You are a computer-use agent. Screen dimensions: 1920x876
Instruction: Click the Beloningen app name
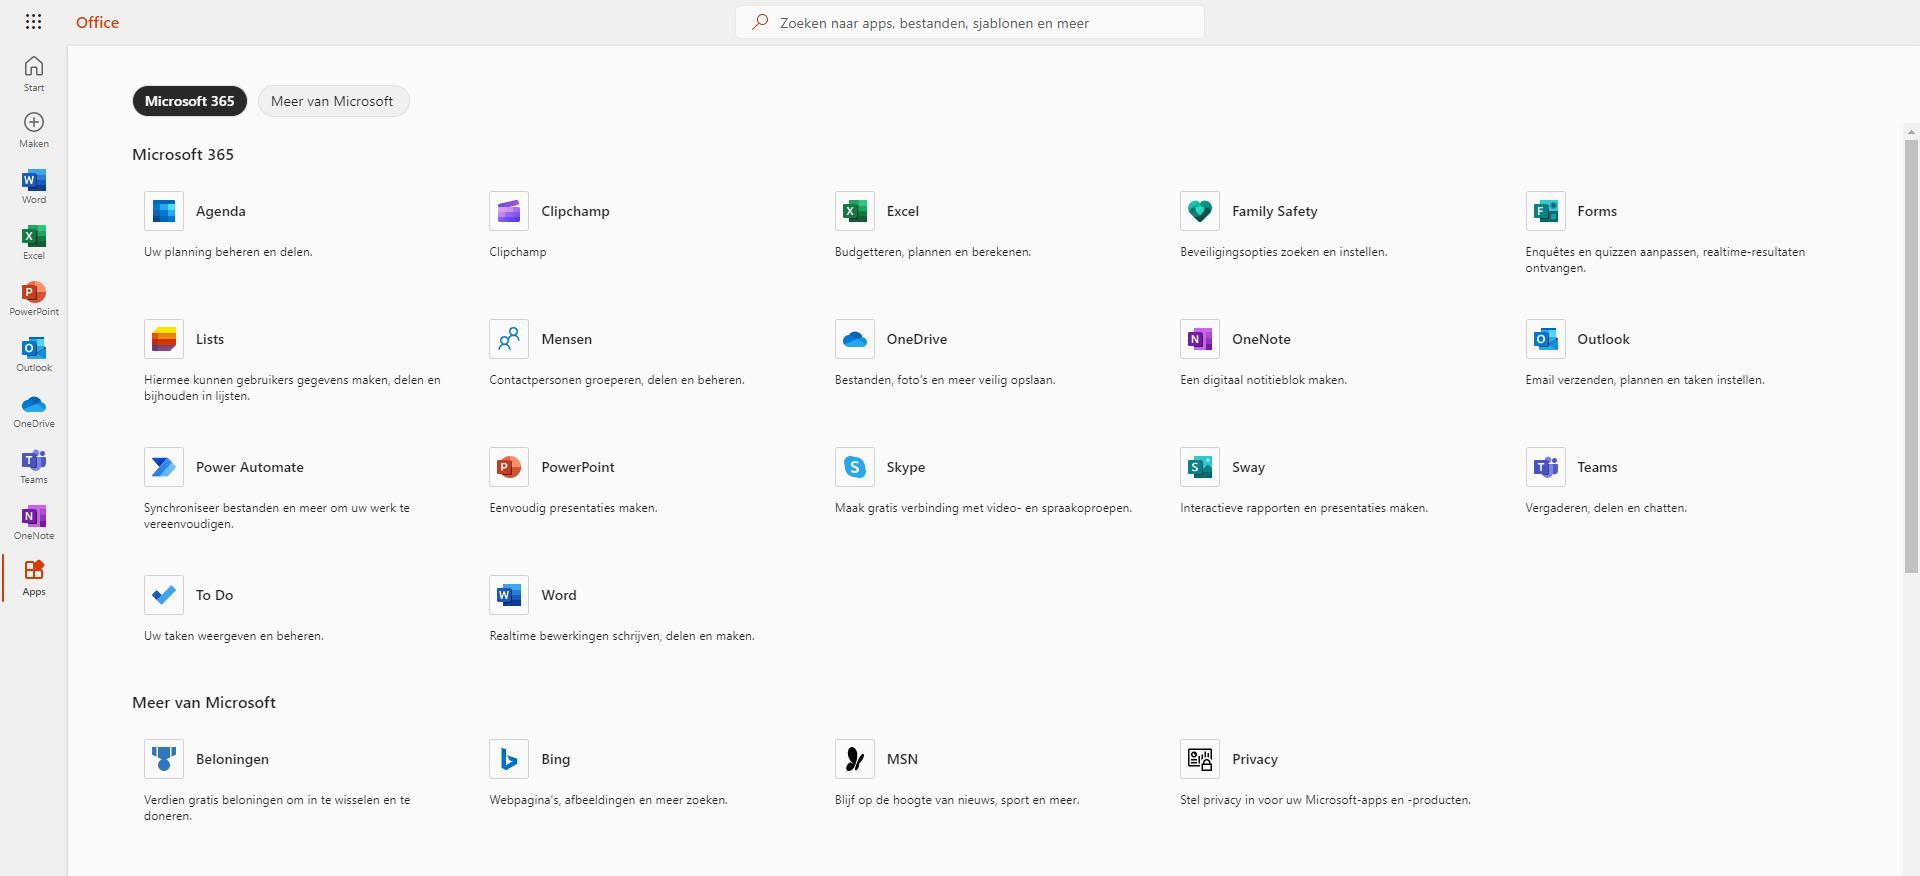pyautogui.click(x=232, y=759)
